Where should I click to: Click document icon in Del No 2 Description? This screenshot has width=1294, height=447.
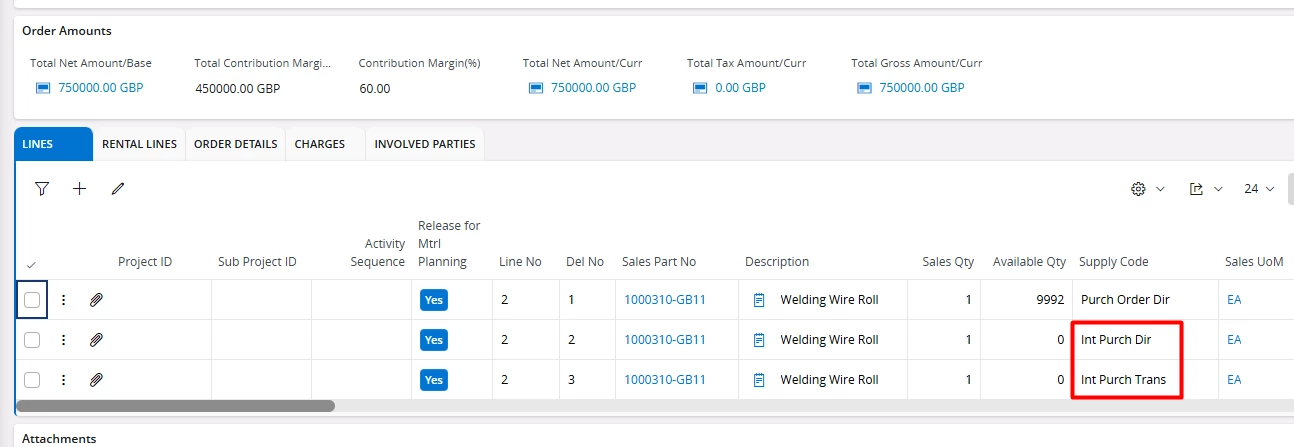[759, 340]
